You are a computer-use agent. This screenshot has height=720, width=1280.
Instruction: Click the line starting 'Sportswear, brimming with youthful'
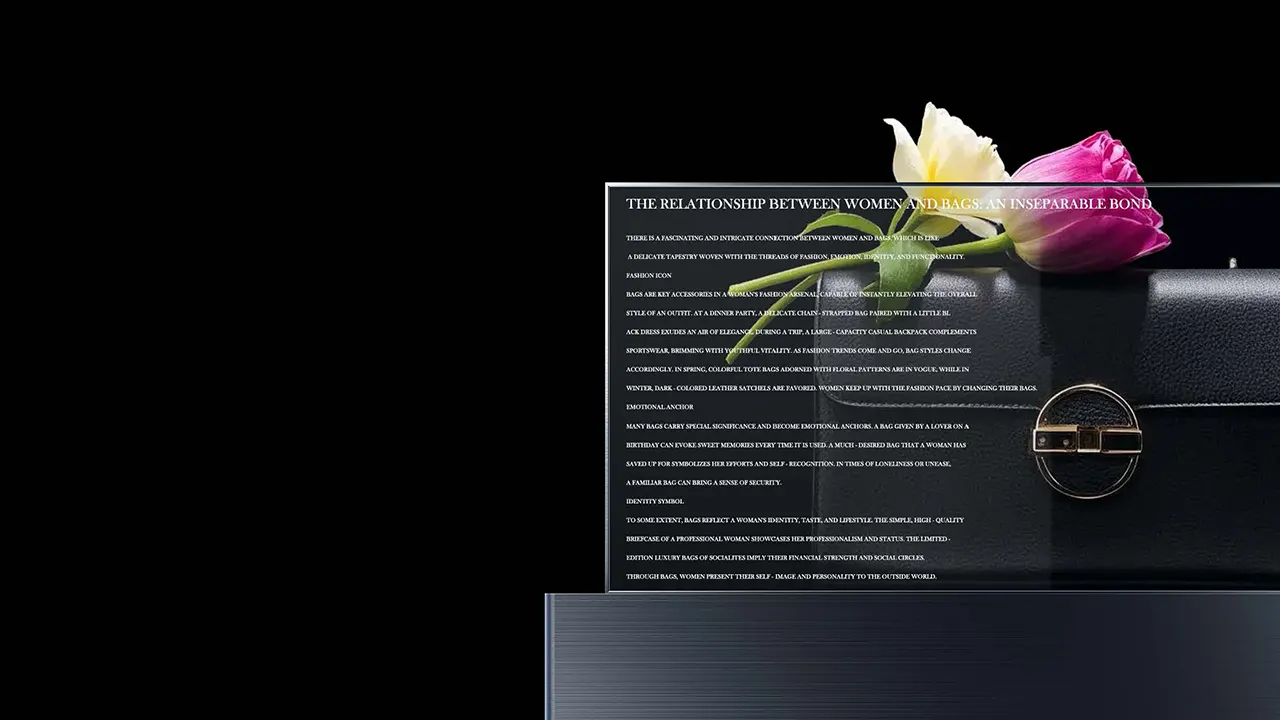798,351
